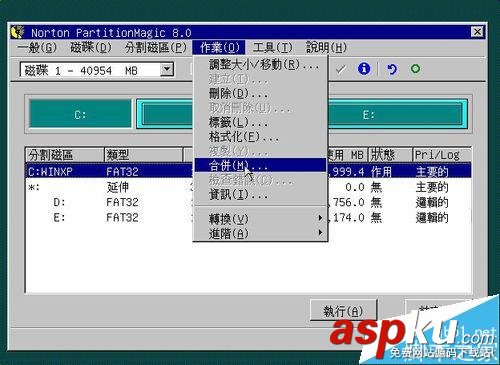Select the C:WINXP row in partition list
Viewport: 500px width, 365px height.
(248, 171)
